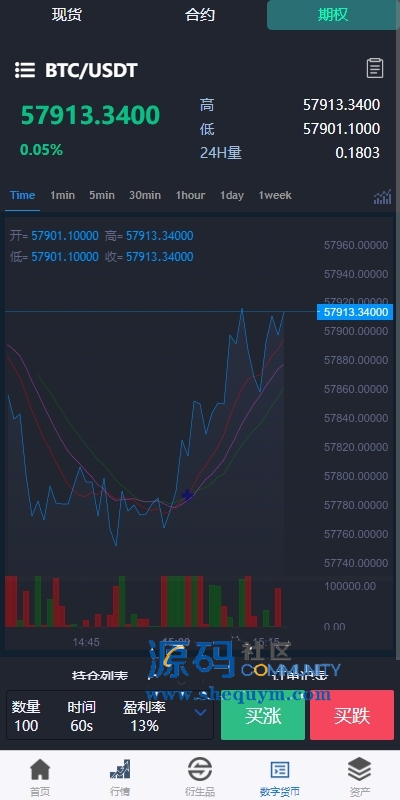This screenshot has width=400, height=800.
Task: Open 数字货币 digital currency icon
Action: point(280,769)
